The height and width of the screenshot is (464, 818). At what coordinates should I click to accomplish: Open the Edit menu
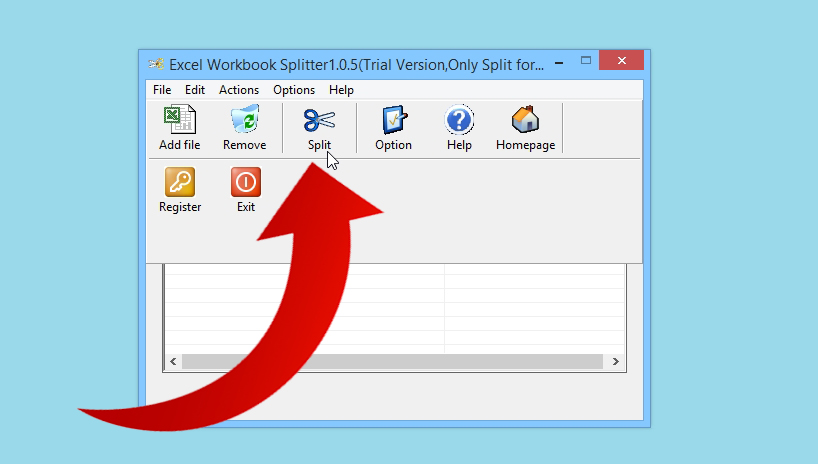(x=195, y=90)
